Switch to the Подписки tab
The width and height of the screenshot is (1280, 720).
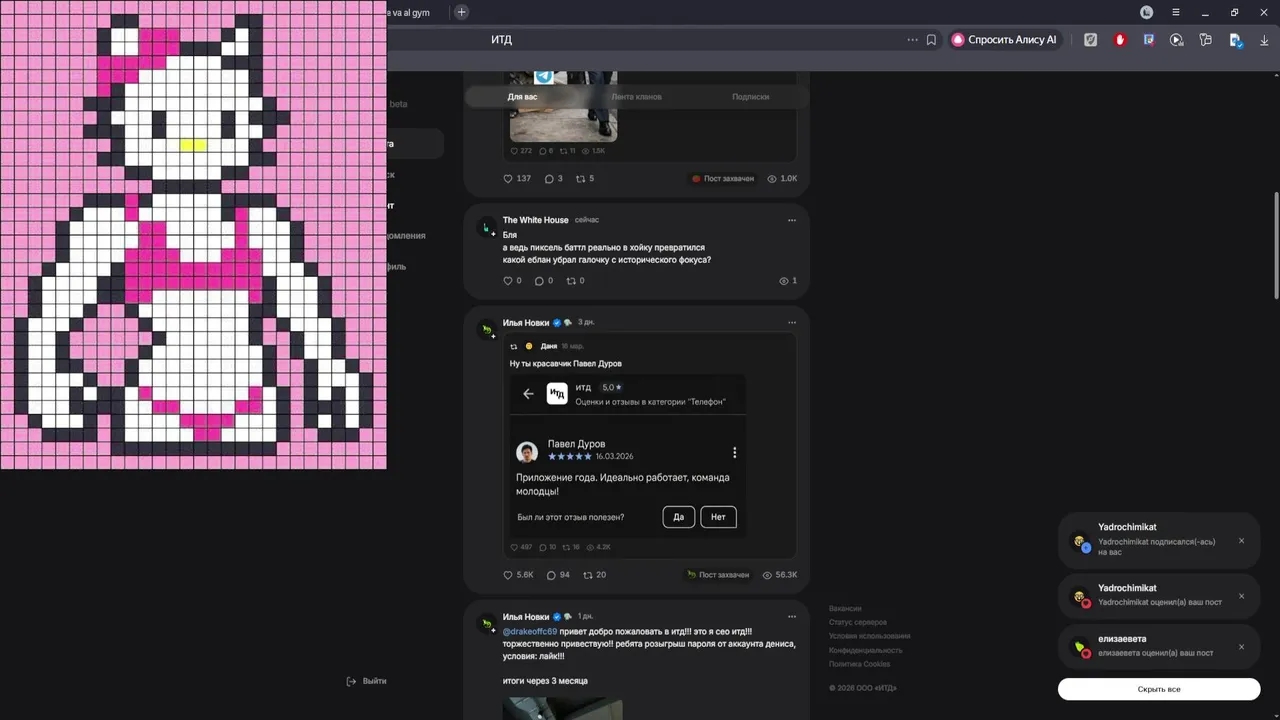750,97
